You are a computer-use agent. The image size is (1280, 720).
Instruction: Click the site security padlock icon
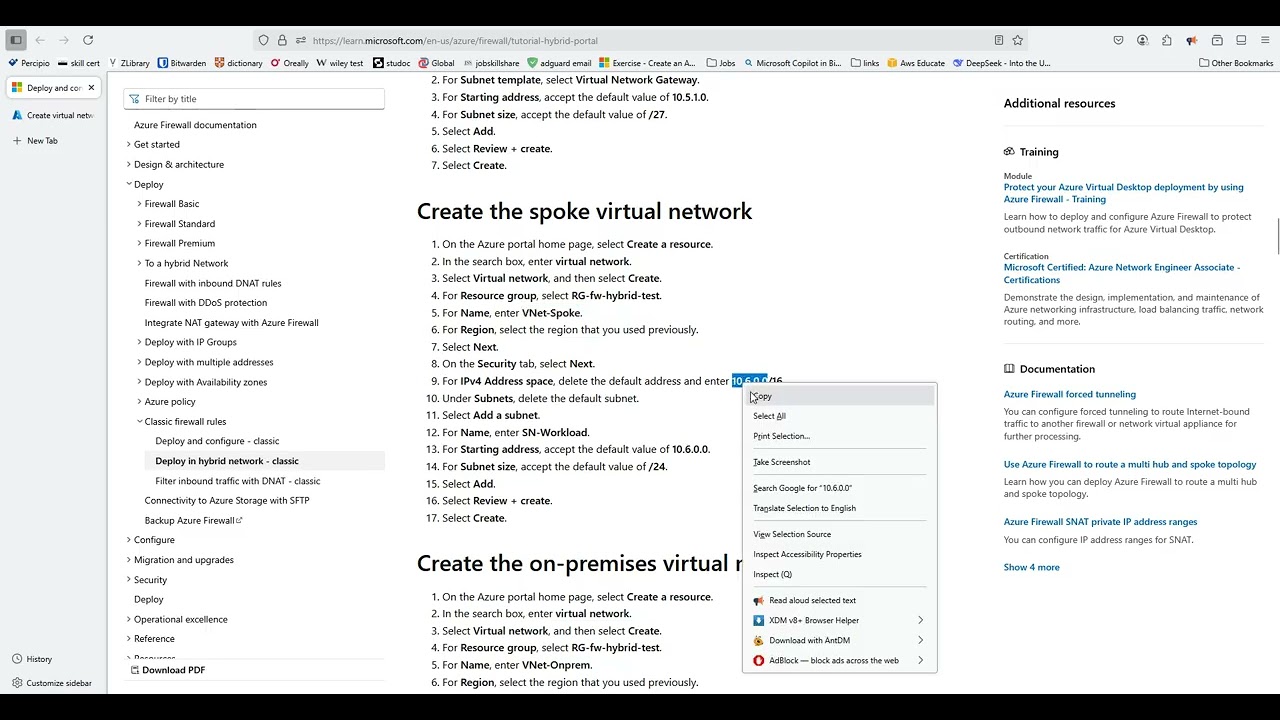point(282,41)
